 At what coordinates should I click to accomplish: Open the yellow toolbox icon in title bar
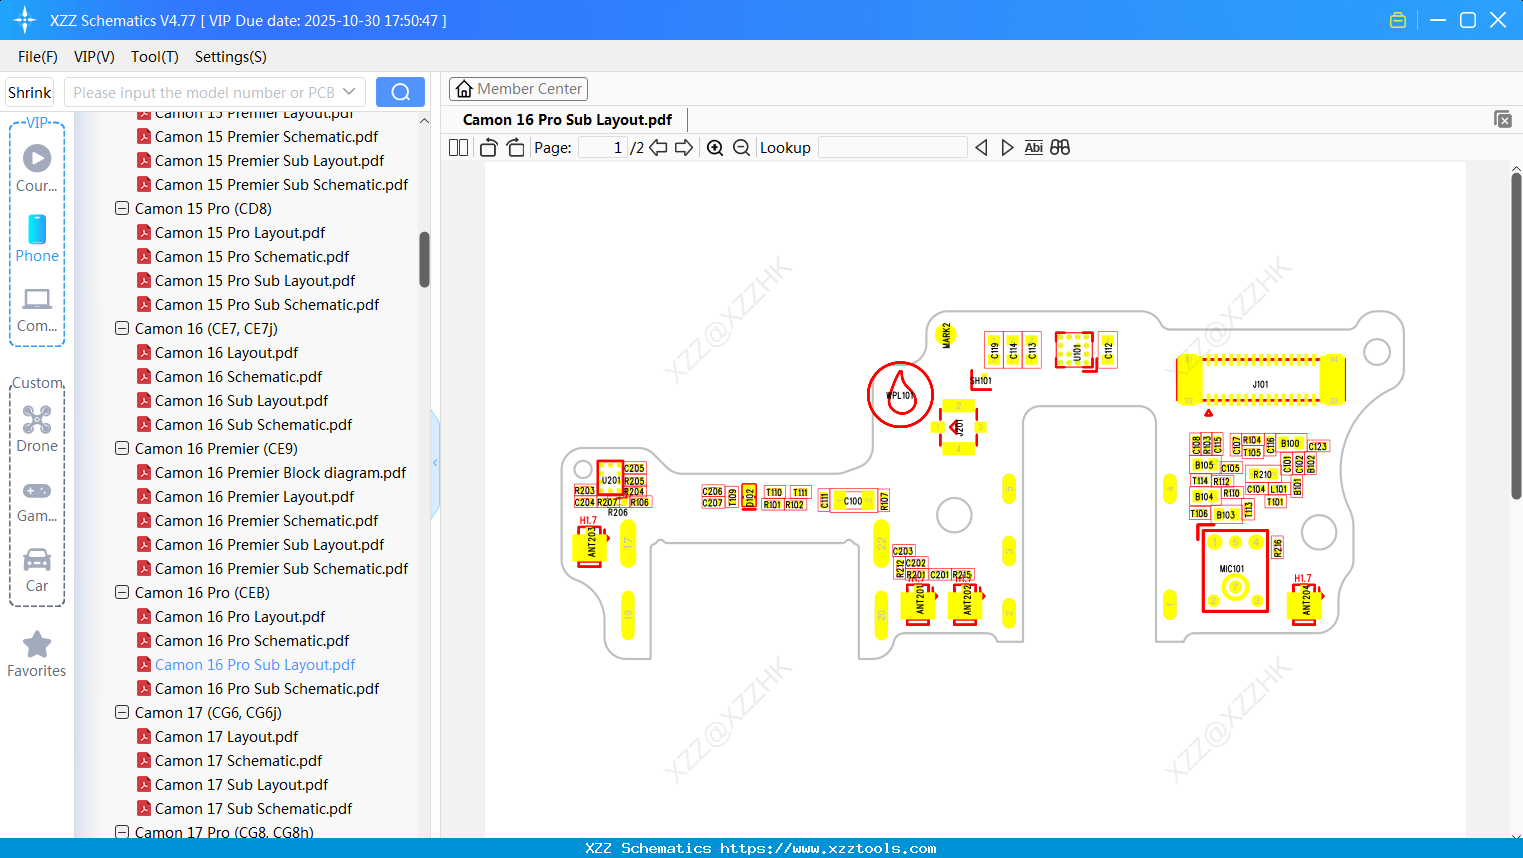coord(1398,20)
